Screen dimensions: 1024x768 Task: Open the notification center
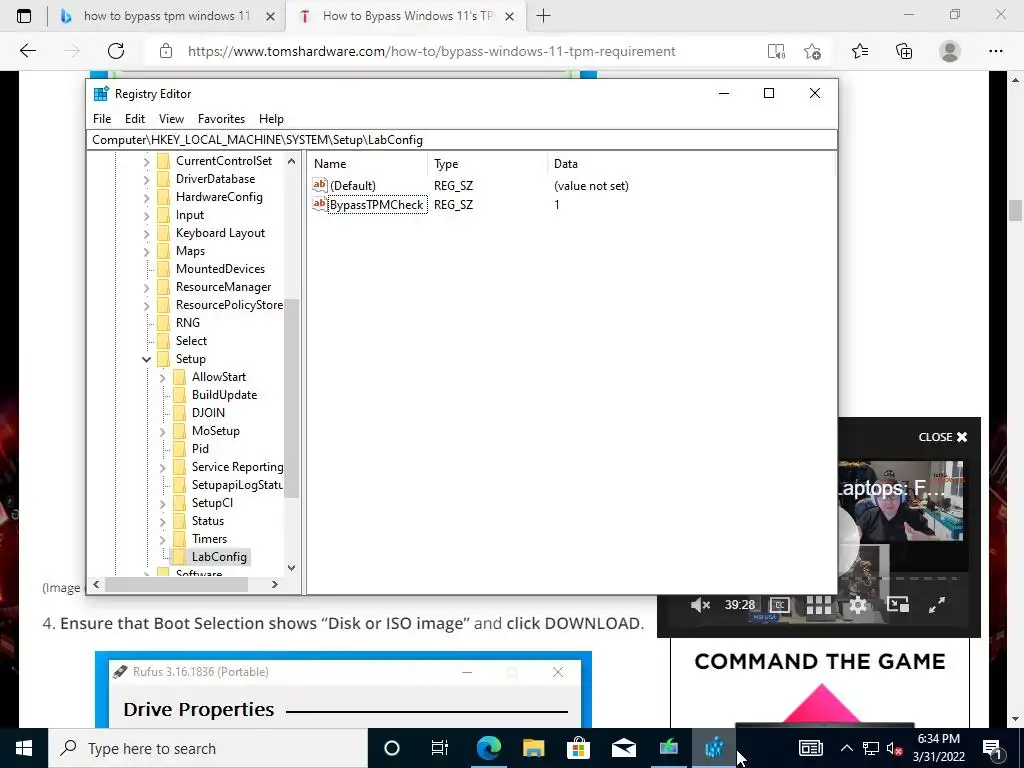[x=993, y=748]
